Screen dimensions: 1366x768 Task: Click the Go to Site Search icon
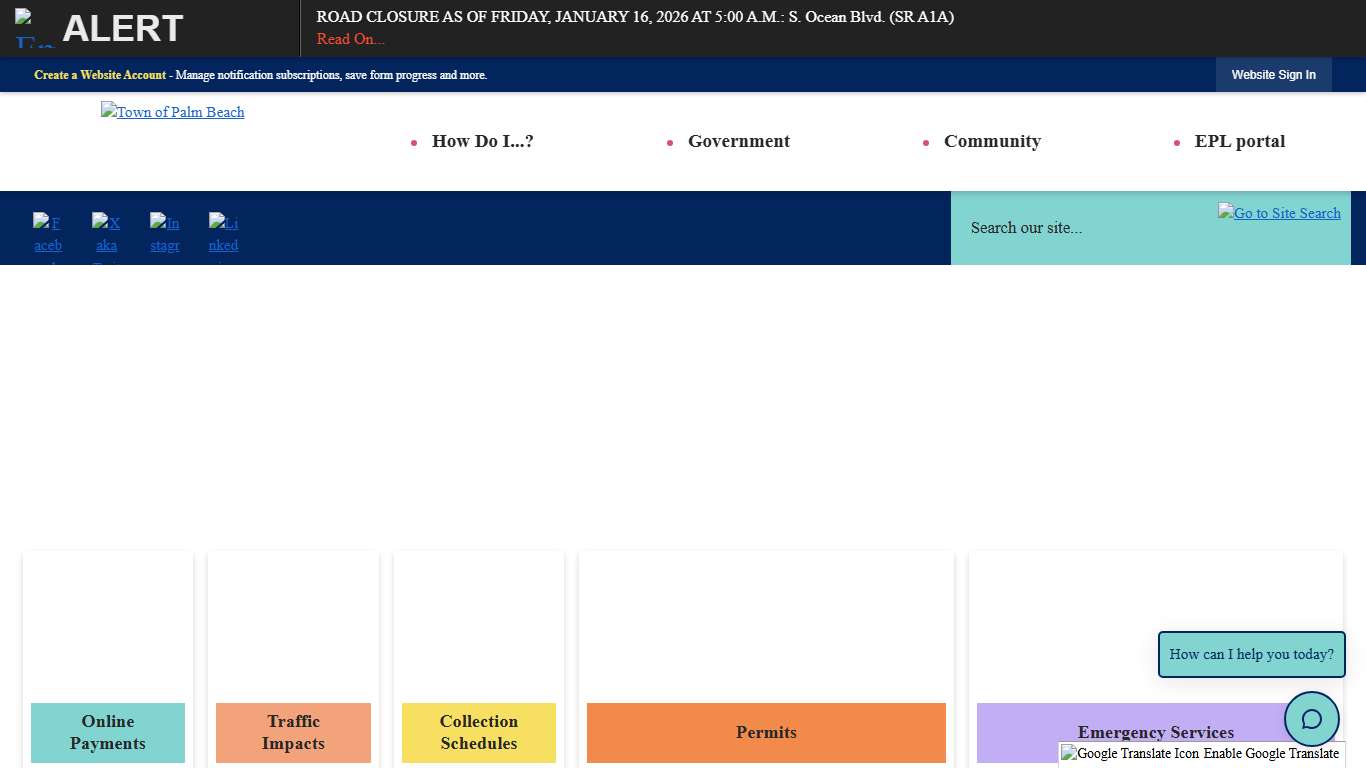coord(1279,213)
